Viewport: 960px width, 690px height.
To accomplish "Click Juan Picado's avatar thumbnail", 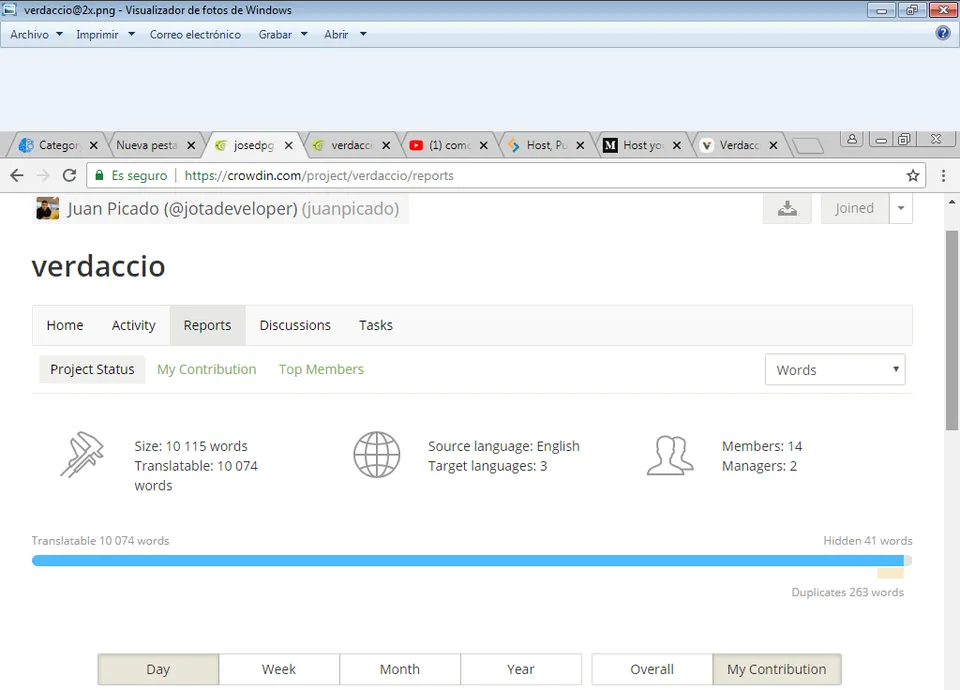I will point(47,208).
